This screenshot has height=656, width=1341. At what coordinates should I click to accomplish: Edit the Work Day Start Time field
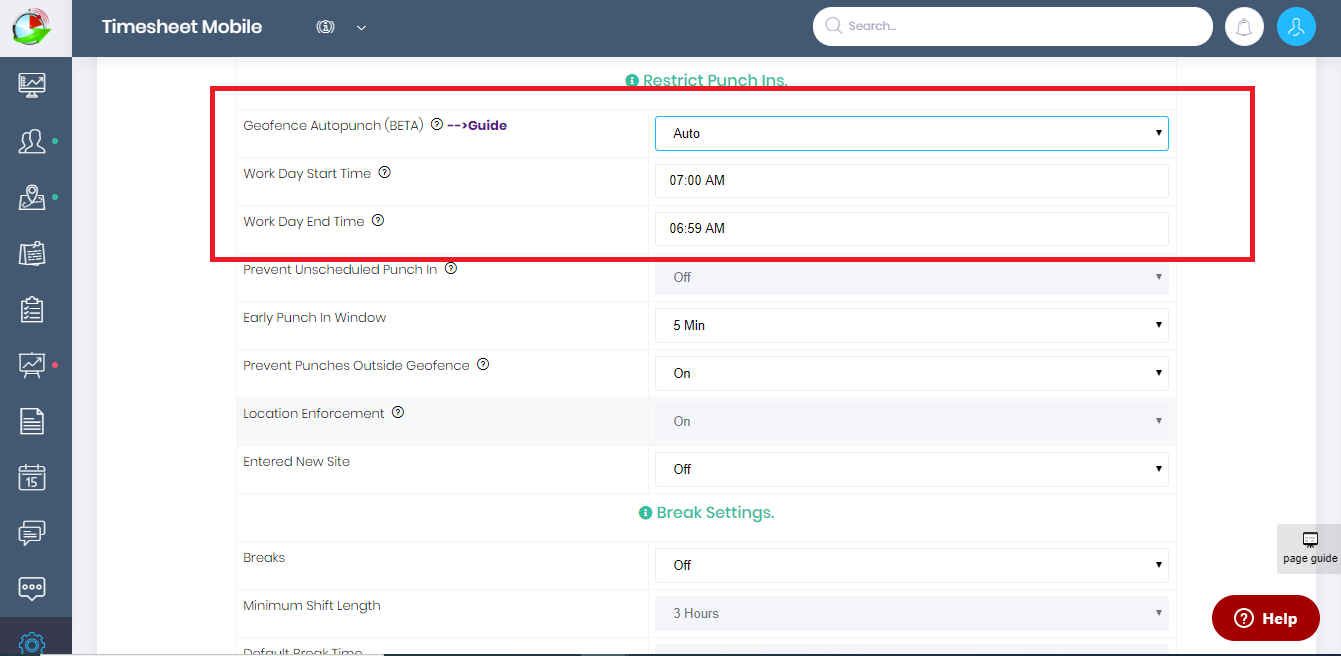[911, 181]
